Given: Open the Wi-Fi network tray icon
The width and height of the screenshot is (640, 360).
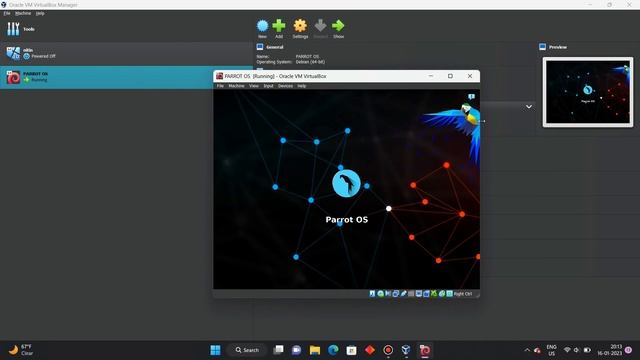Looking at the screenshot, I should coord(567,350).
